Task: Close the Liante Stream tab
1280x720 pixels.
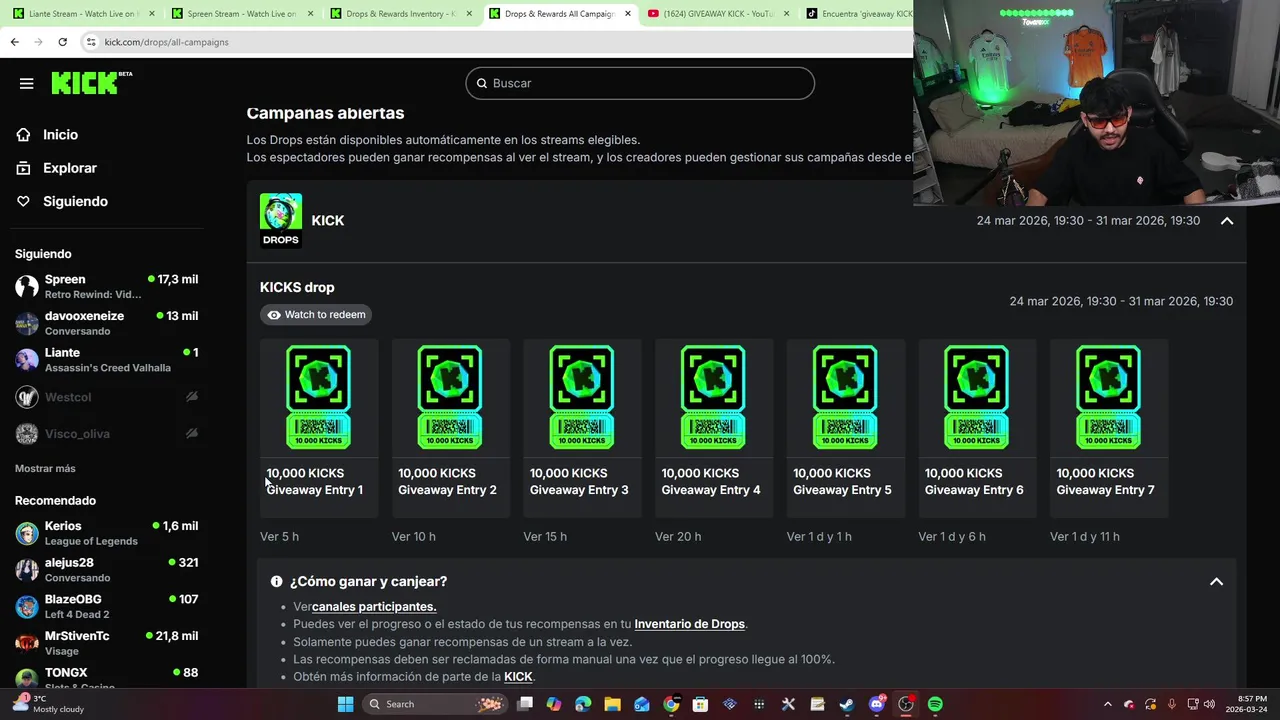Action: pos(151,14)
